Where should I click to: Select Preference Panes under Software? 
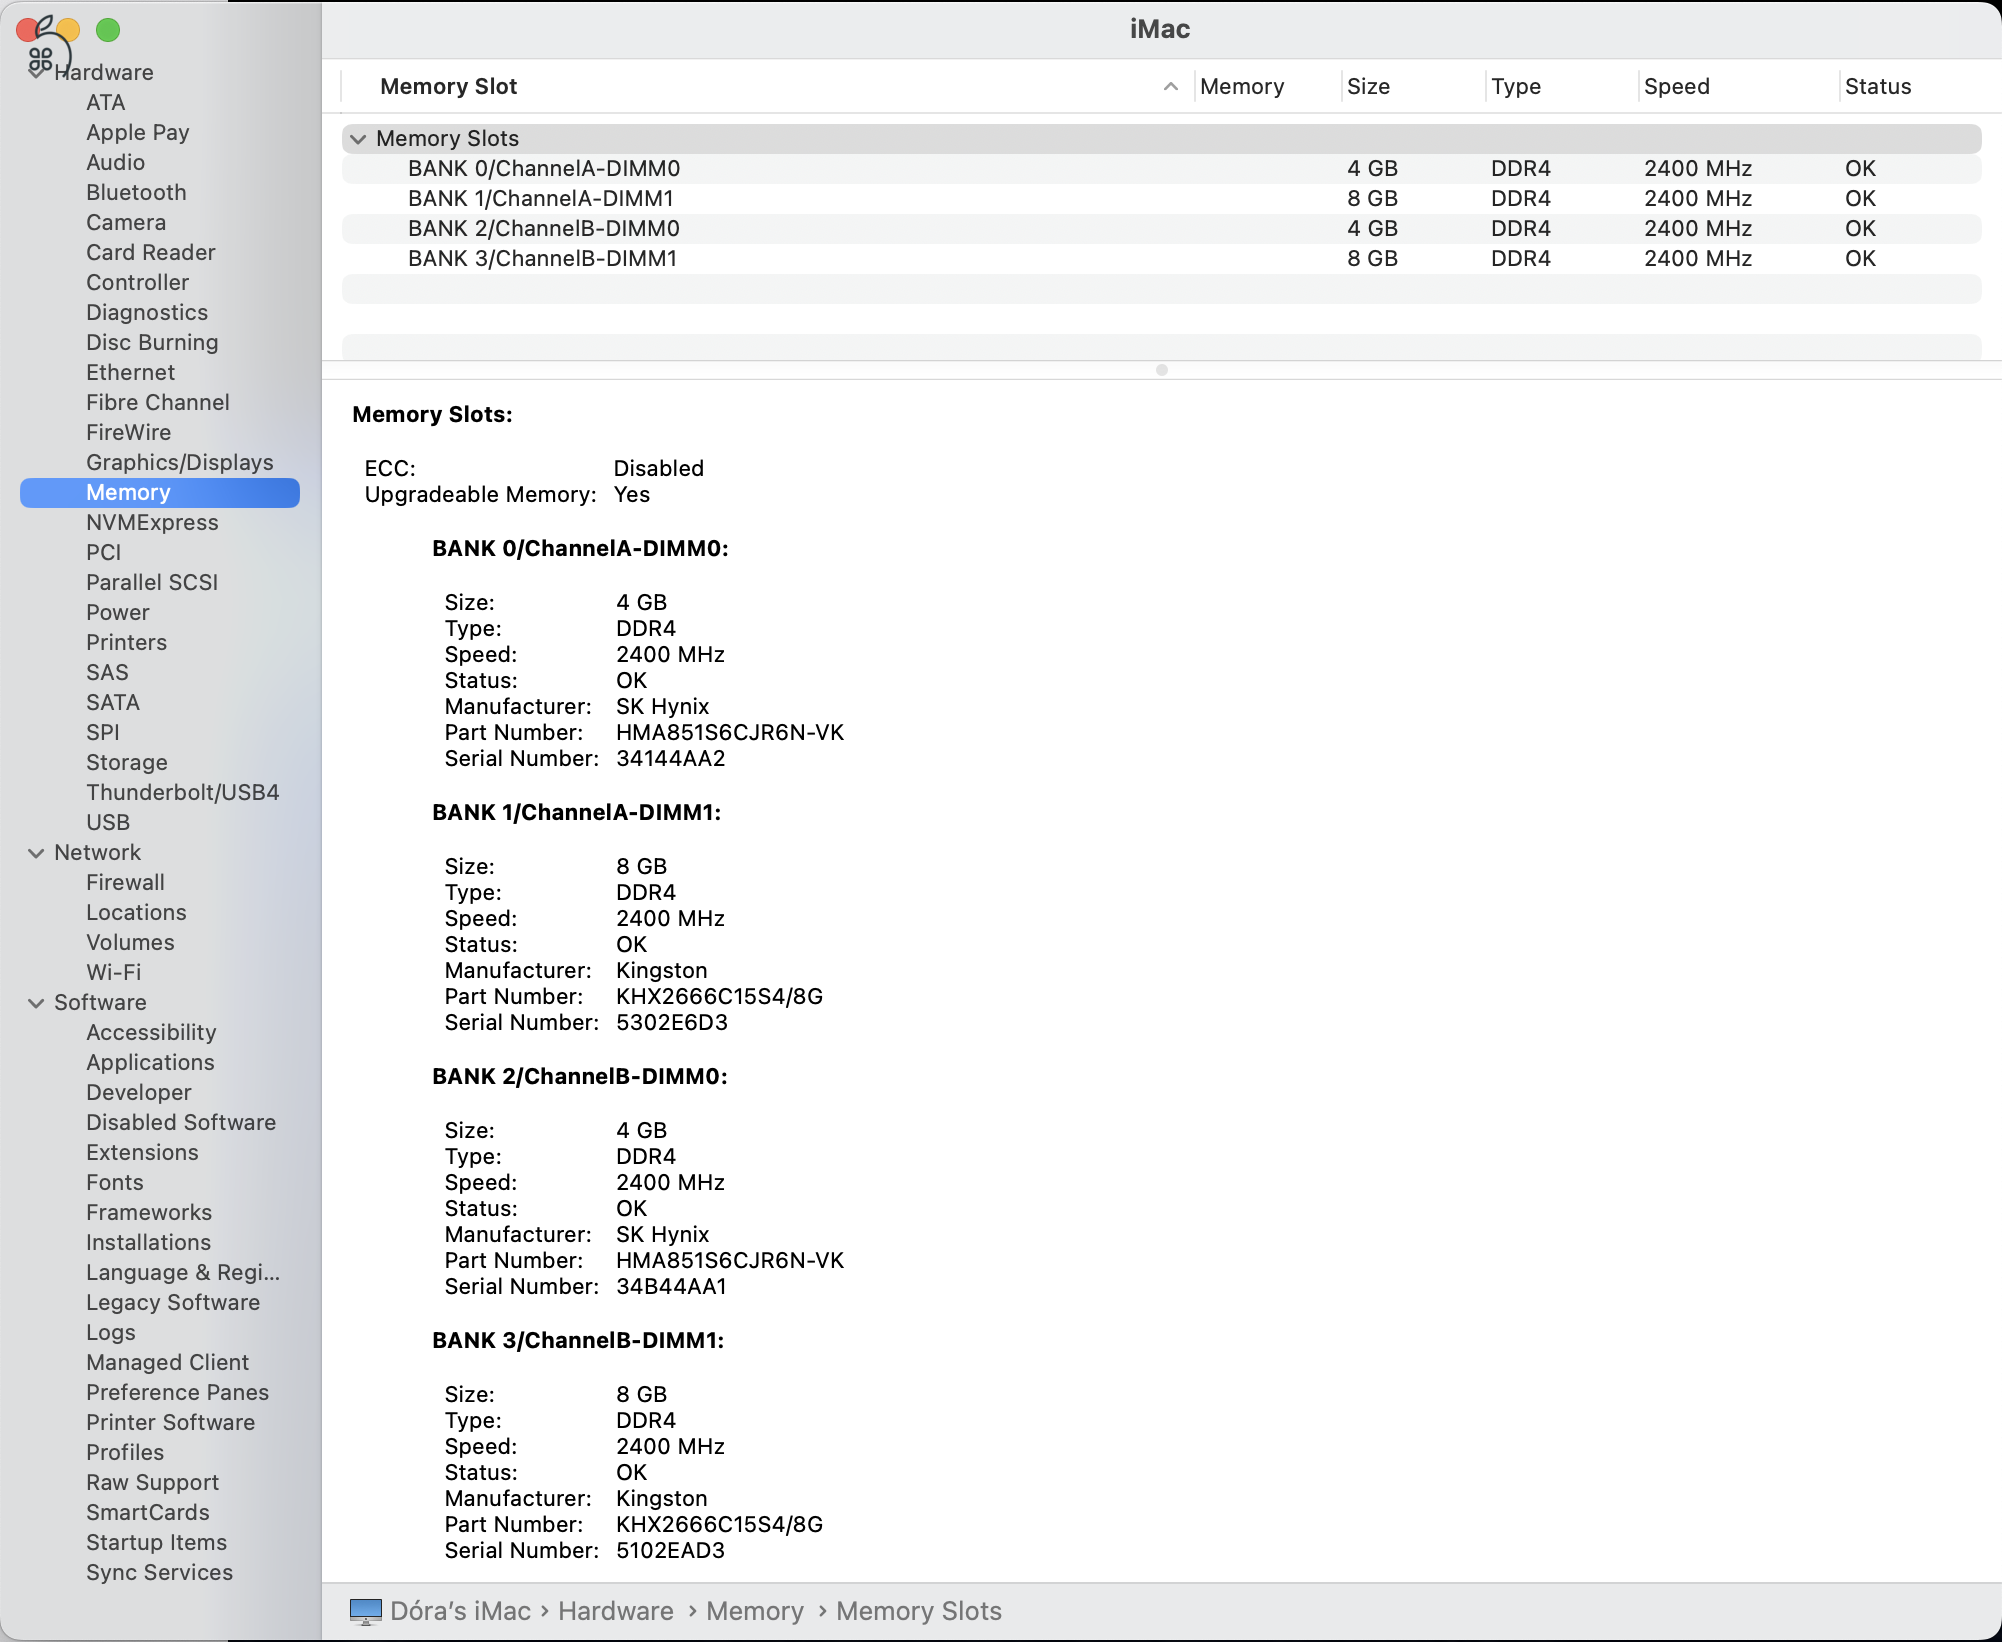point(177,1393)
